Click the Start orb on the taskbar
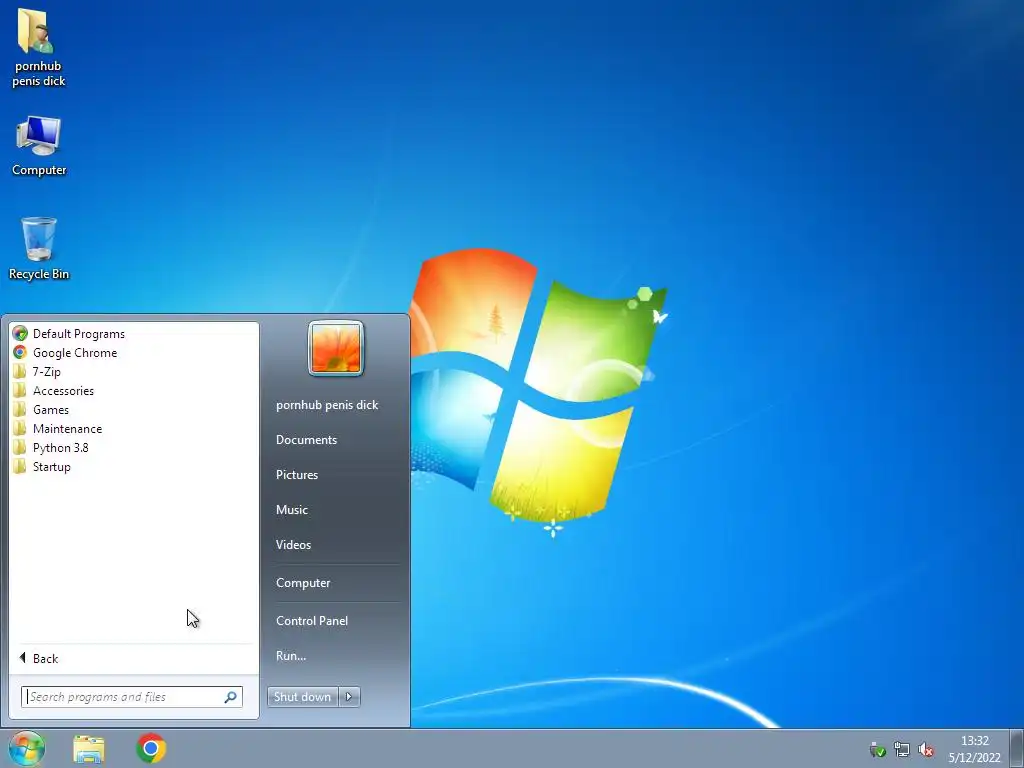 pyautogui.click(x=27, y=748)
